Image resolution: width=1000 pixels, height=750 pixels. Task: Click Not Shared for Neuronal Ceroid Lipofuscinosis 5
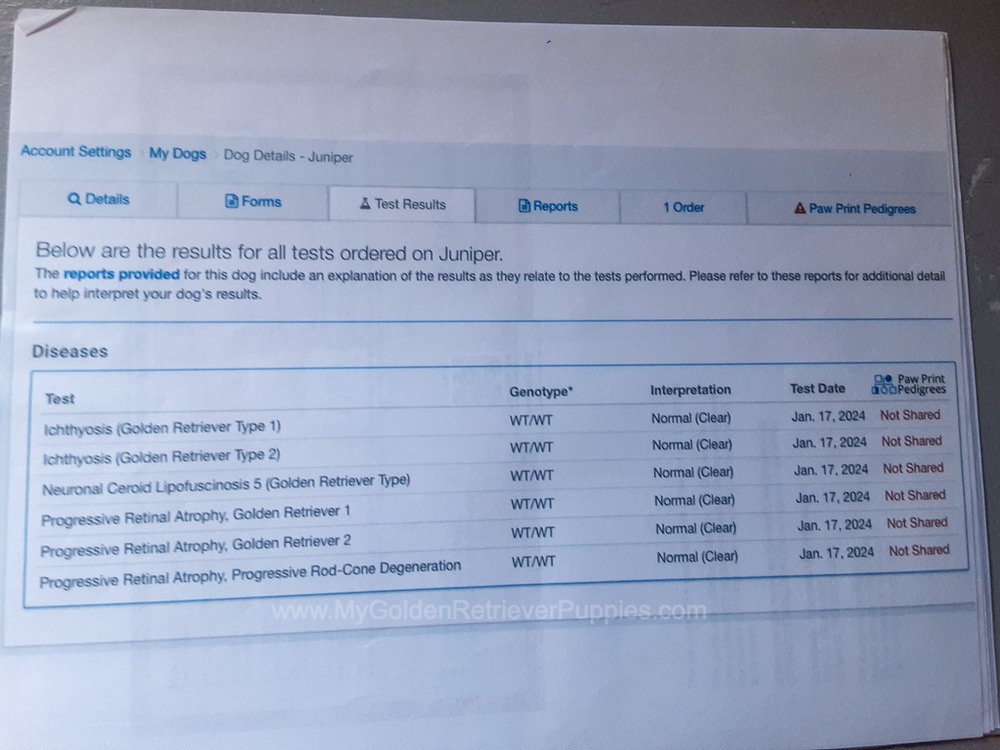pos(912,468)
